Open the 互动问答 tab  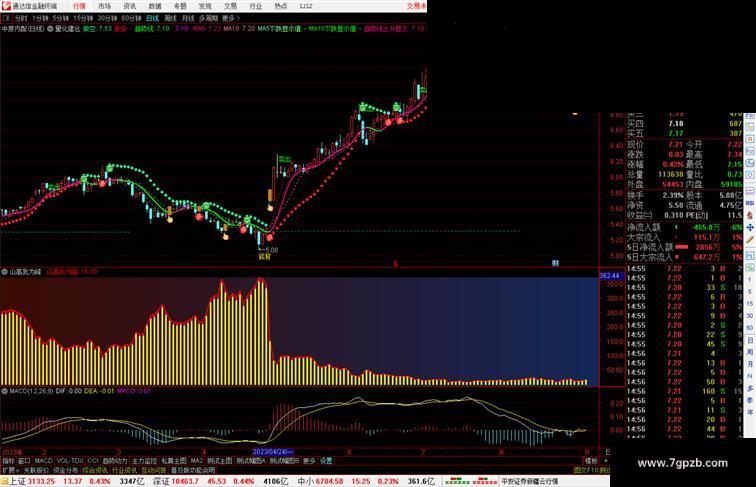pyautogui.click(x=153, y=470)
